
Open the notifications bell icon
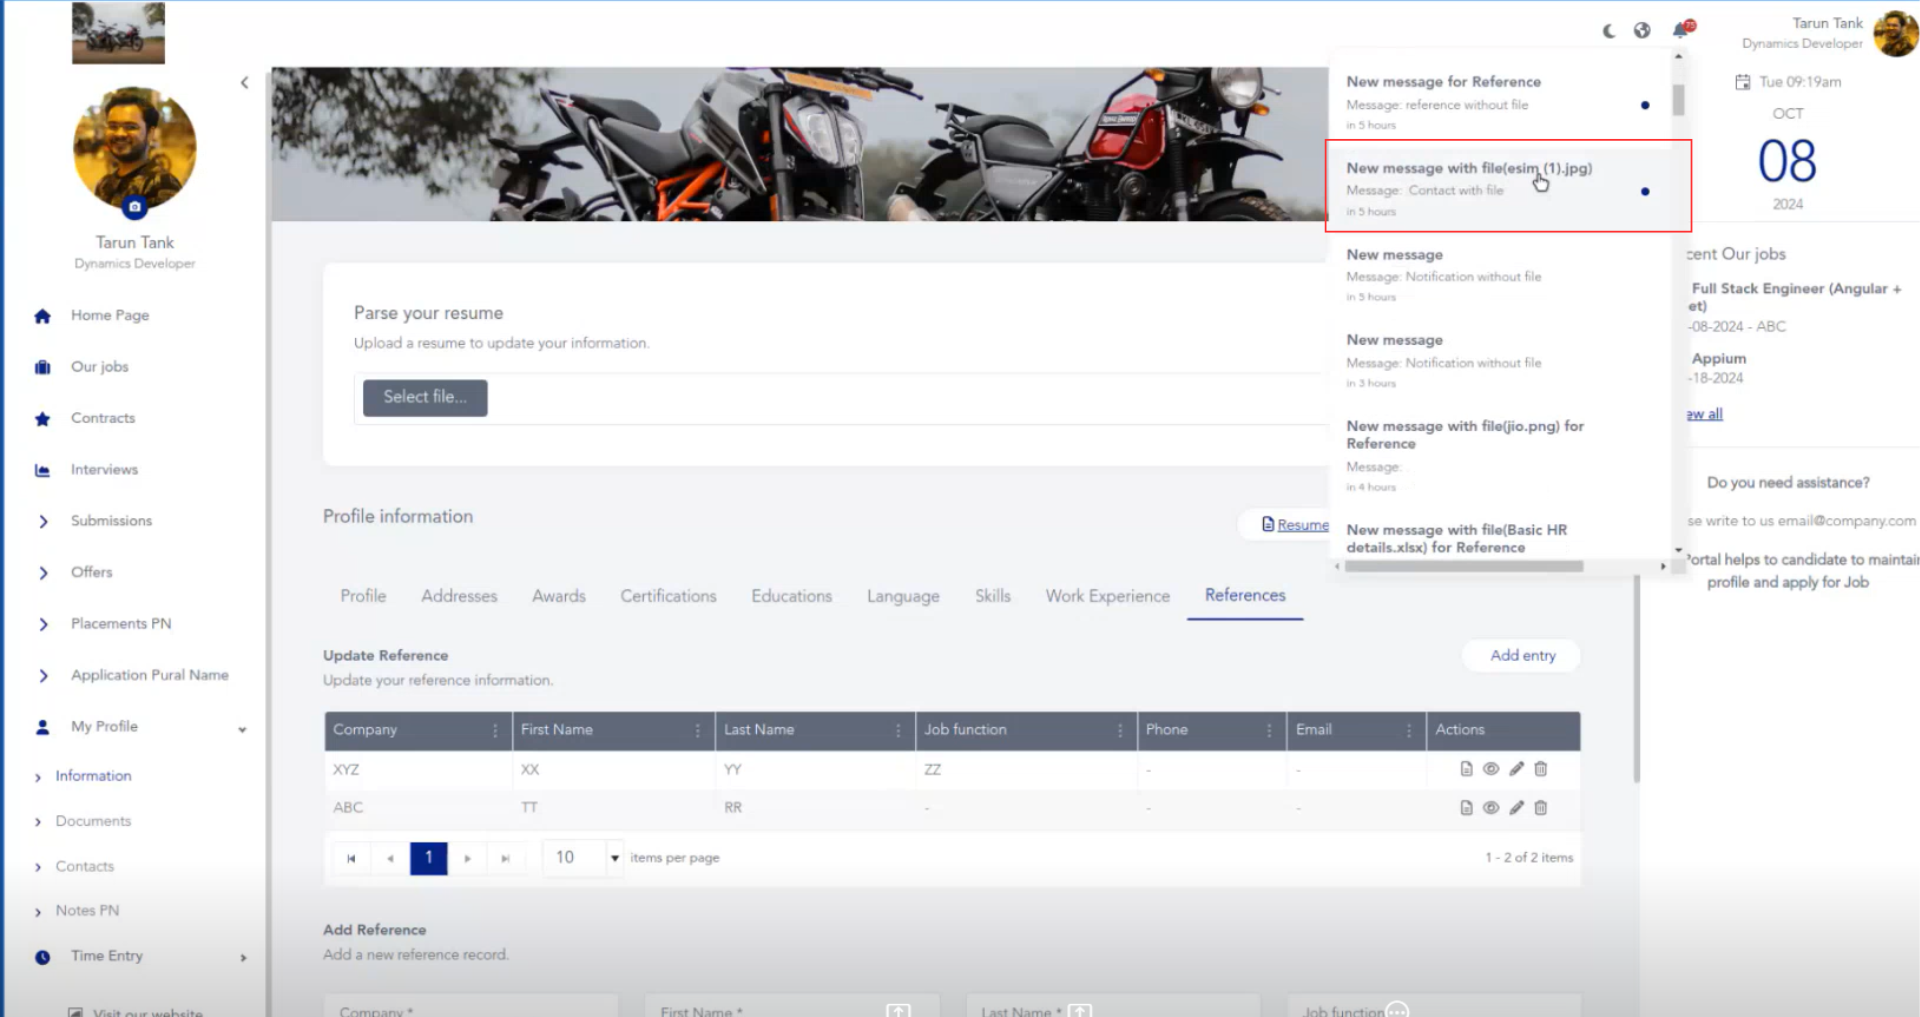(1682, 30)
